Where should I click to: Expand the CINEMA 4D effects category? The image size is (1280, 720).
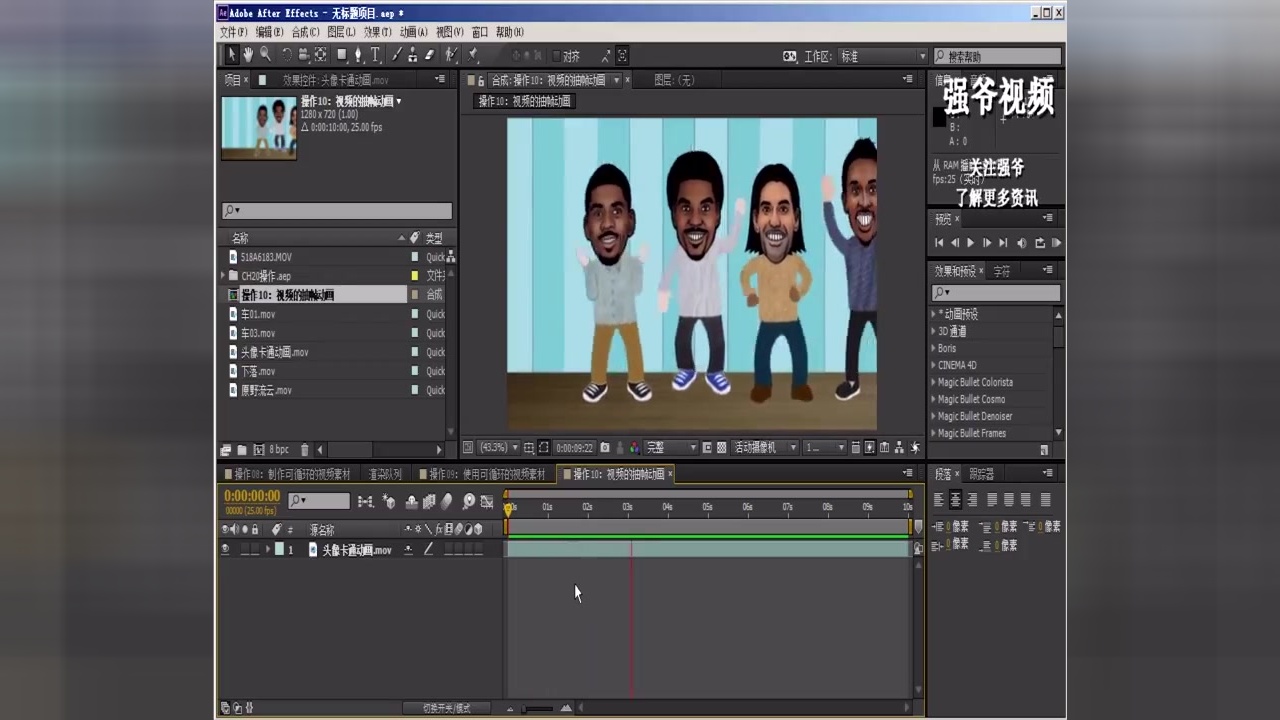(933, 365)
